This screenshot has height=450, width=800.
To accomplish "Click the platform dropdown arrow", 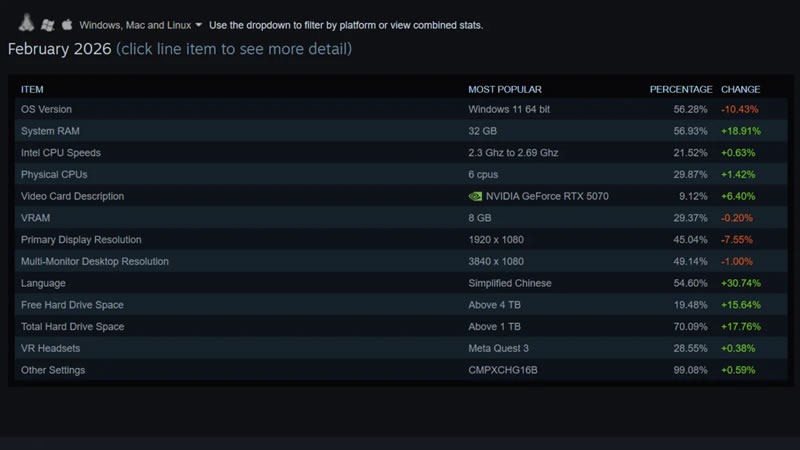I will (x=199, y=24).
